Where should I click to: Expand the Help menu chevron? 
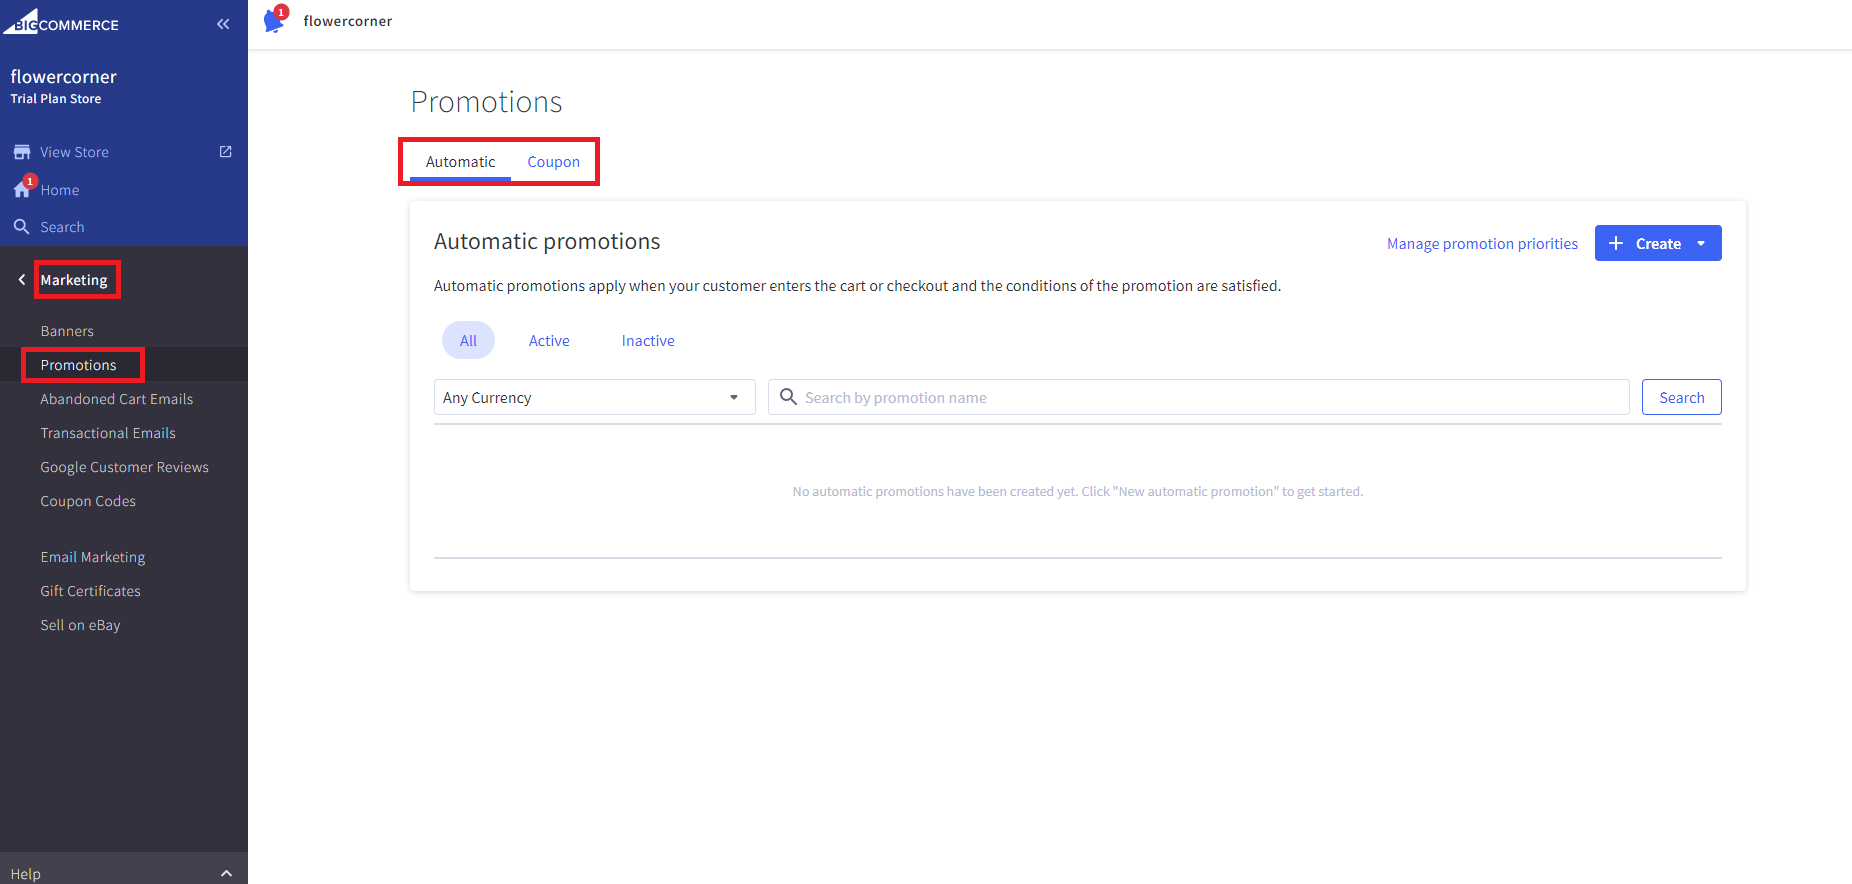[x=227, y=874]
